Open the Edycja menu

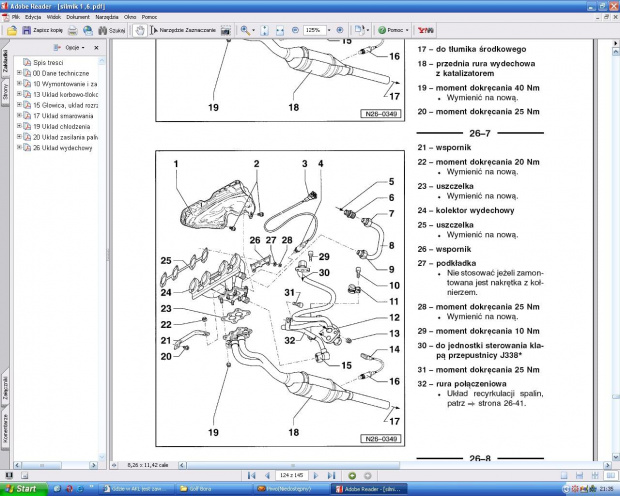(x=33, y=17)
